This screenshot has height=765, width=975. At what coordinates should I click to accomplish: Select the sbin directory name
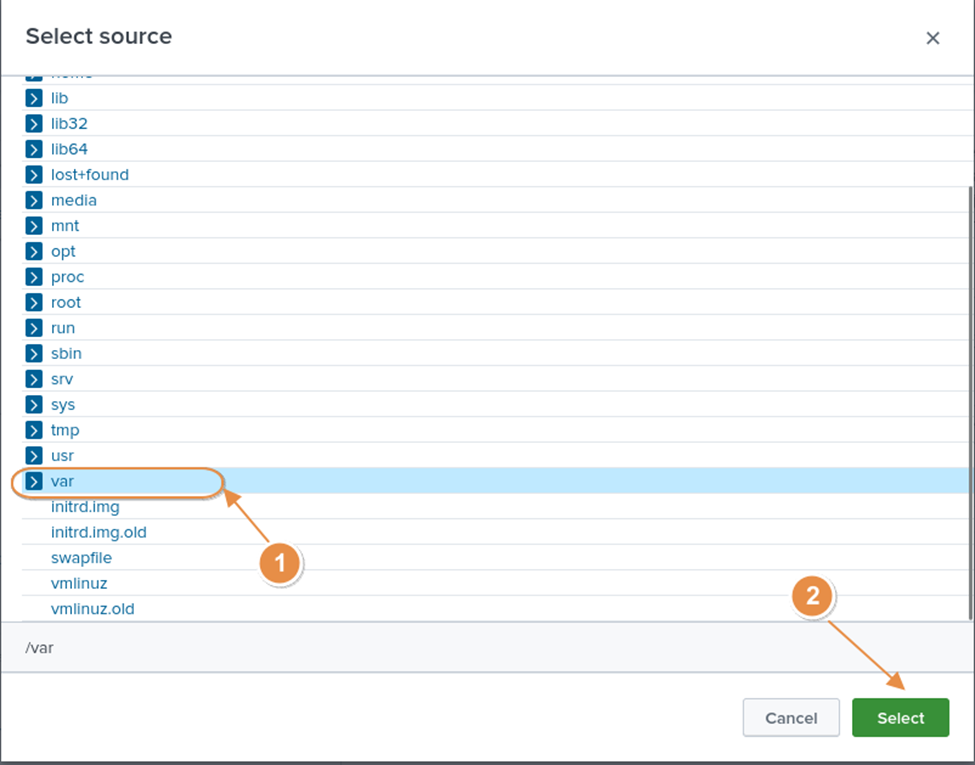tap(67, 353)
